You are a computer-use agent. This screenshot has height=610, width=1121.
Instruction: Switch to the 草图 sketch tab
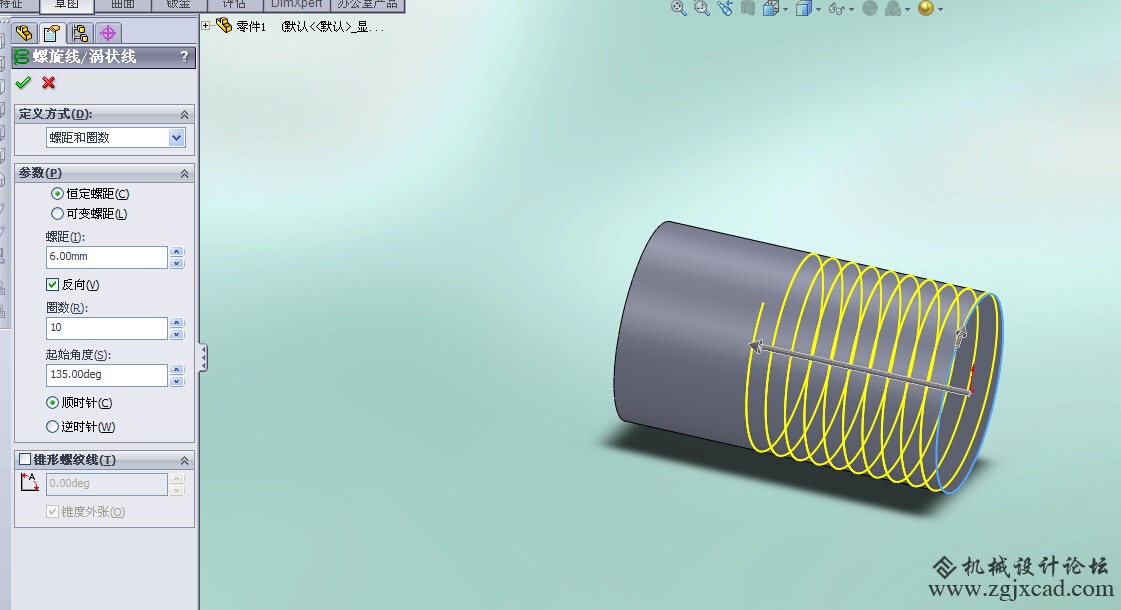[x=66, y=5]
